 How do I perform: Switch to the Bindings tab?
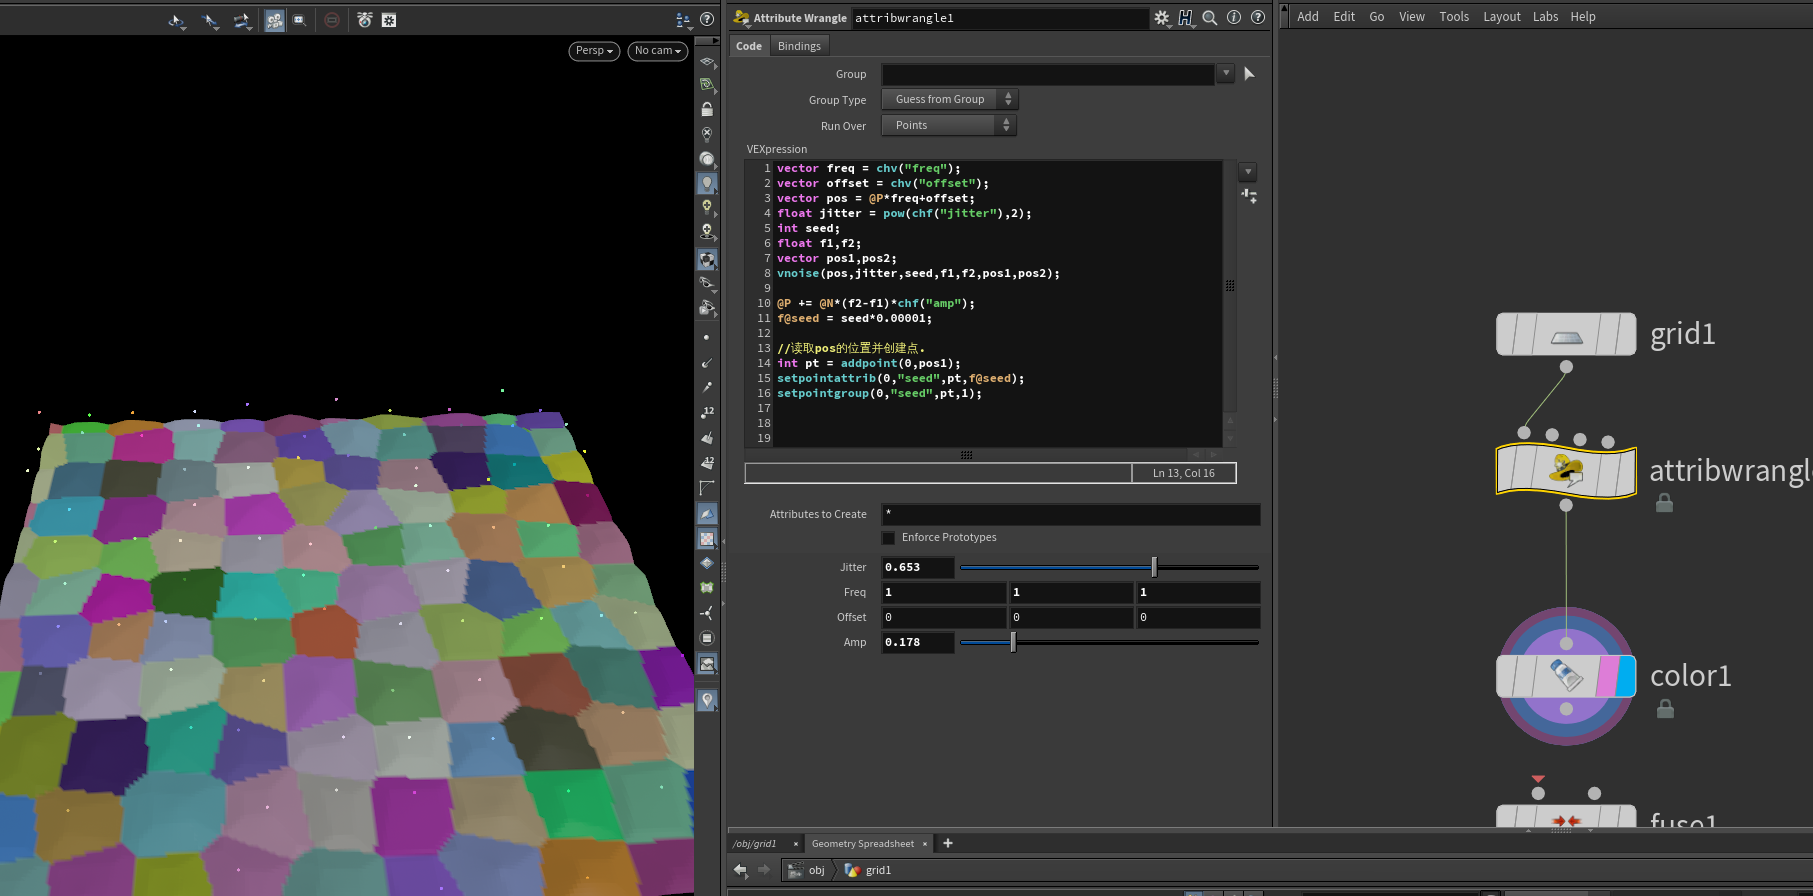point(798,46)
